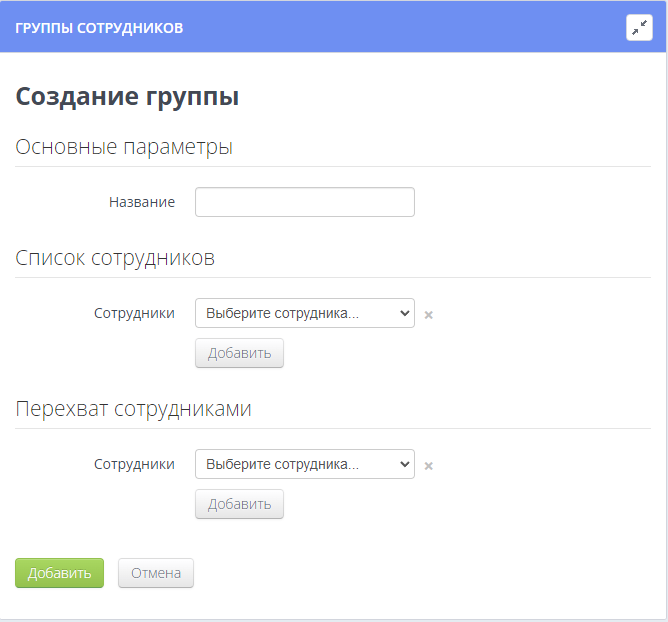This screenshot has height=622, width=668.
Task: Click the Название field label
Action: click(x=141, y=202)
